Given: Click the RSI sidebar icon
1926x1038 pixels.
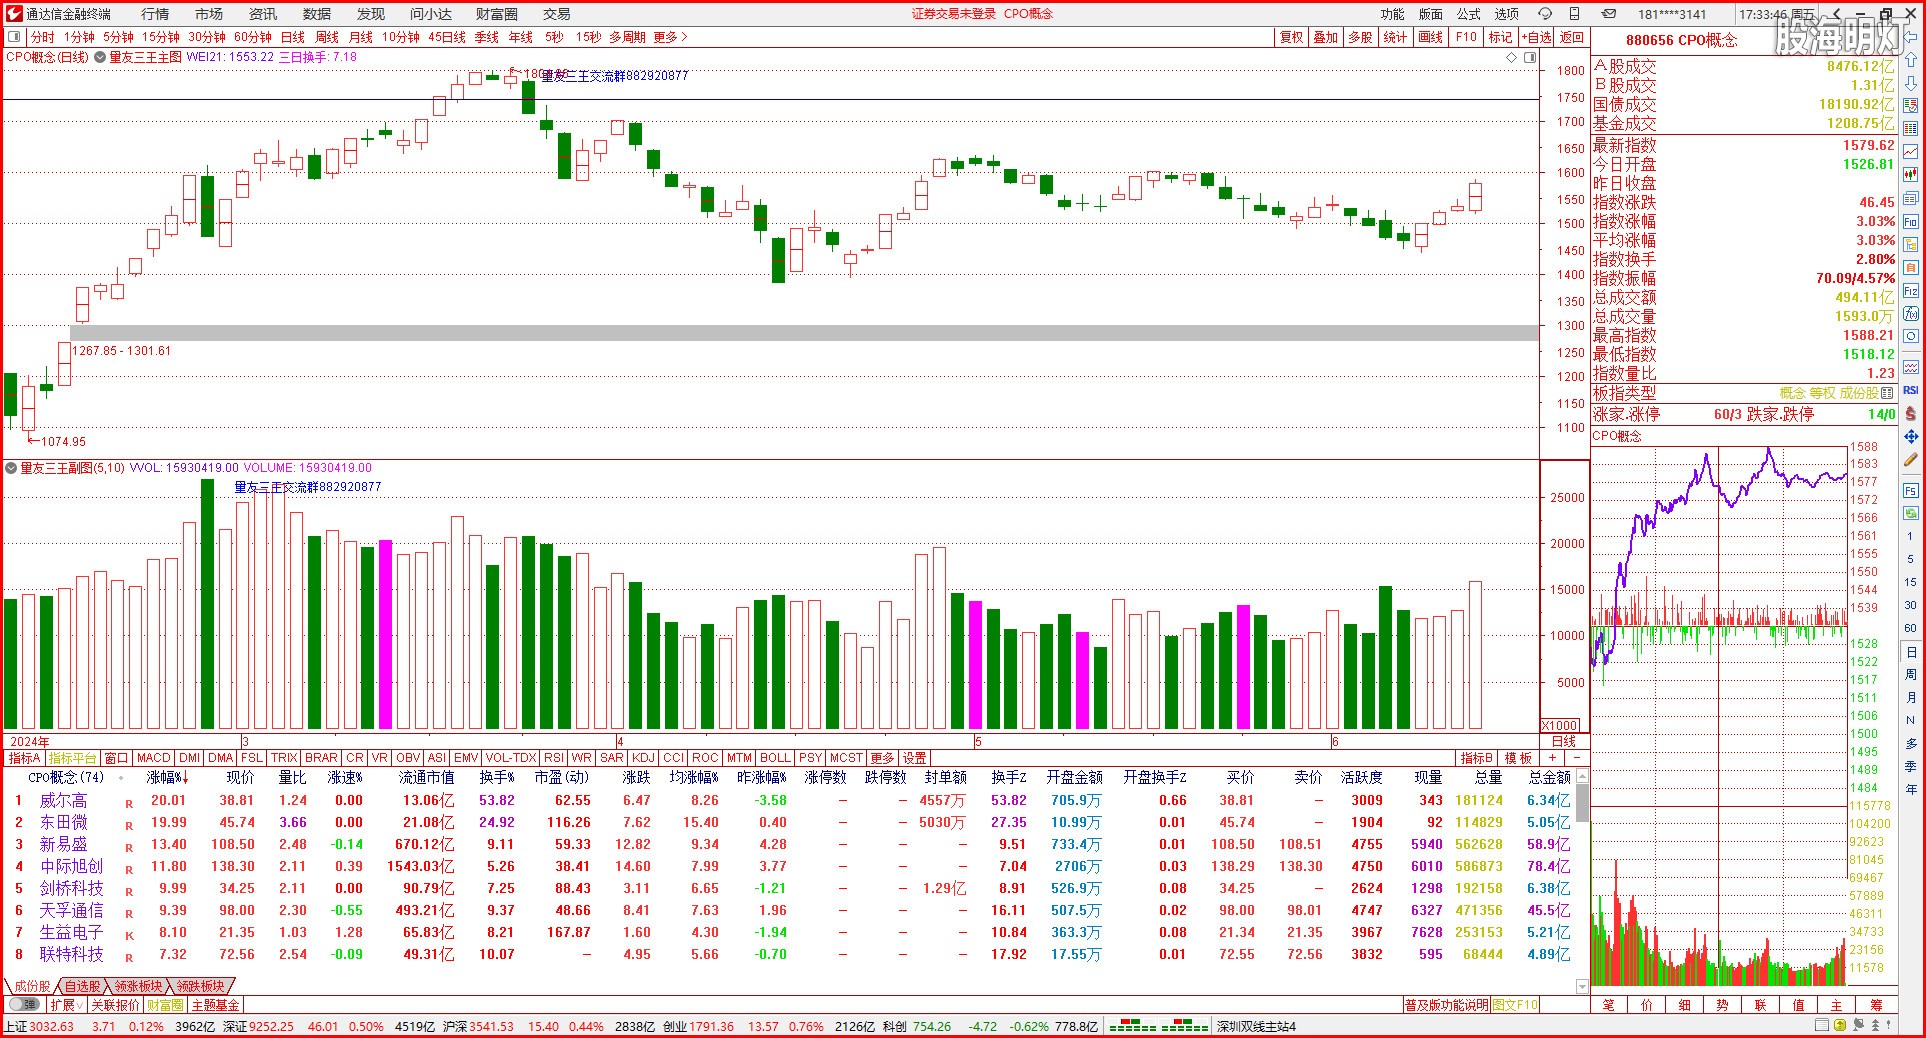Looking at the screenshot, I should coord(1910,390).
